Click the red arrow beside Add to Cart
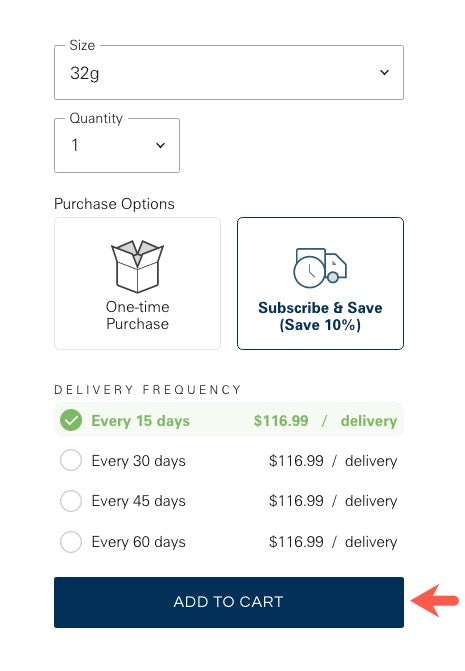Viewport: 465px width, 671px height. [x=435, y=600]
